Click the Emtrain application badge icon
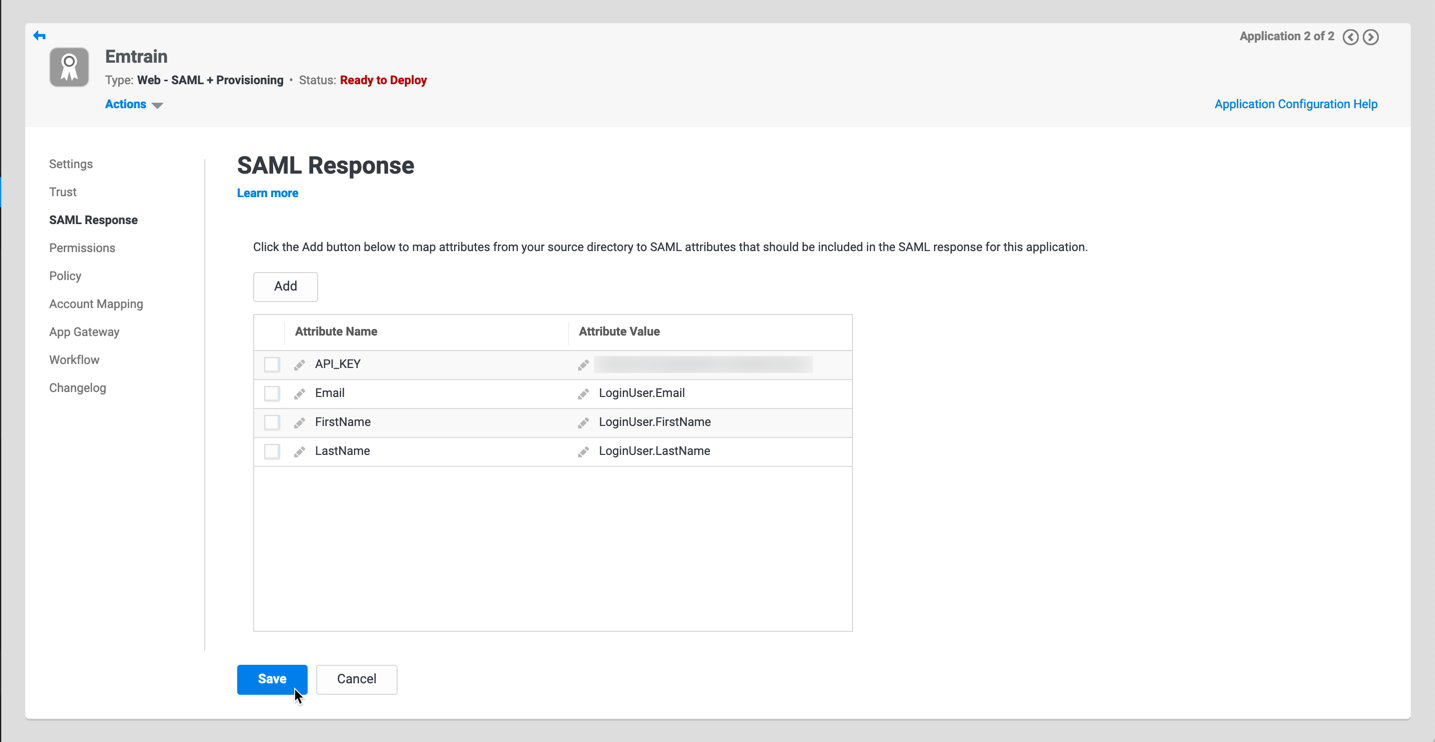The image size is (1435, 742). coord(68,67)
